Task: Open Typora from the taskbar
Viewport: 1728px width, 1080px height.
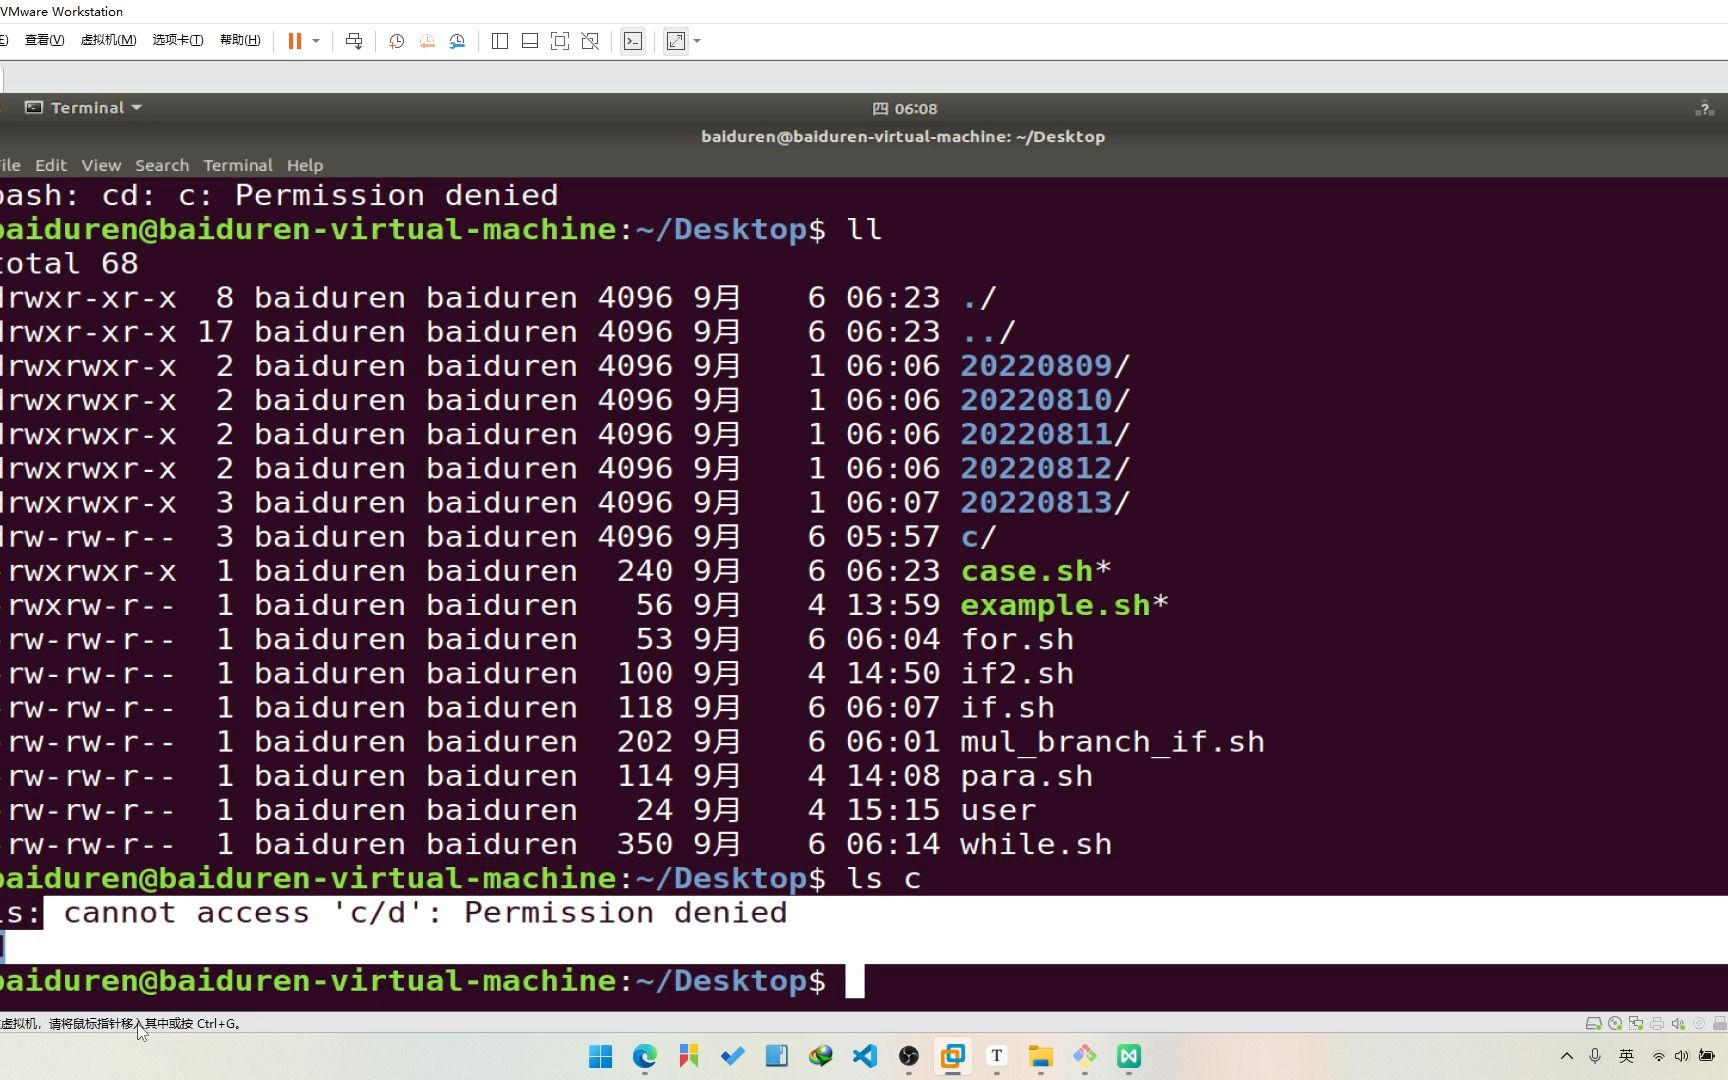Action: (x=997, y=1056)
